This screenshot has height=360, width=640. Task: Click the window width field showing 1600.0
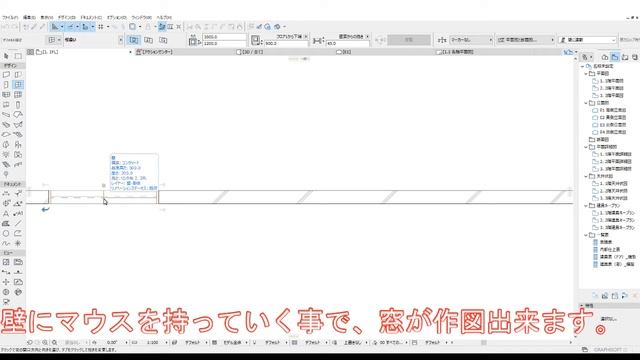[x=224, y=37]
